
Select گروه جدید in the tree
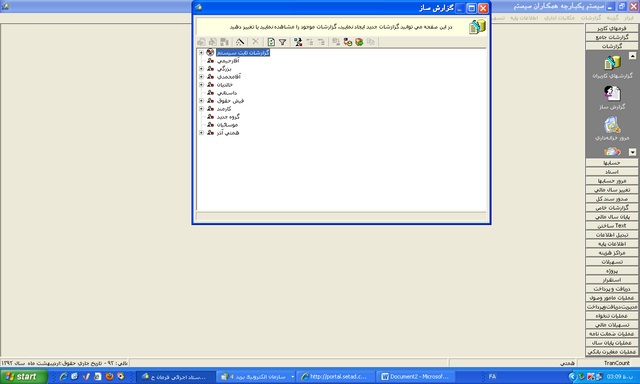(x=228, y=117)
